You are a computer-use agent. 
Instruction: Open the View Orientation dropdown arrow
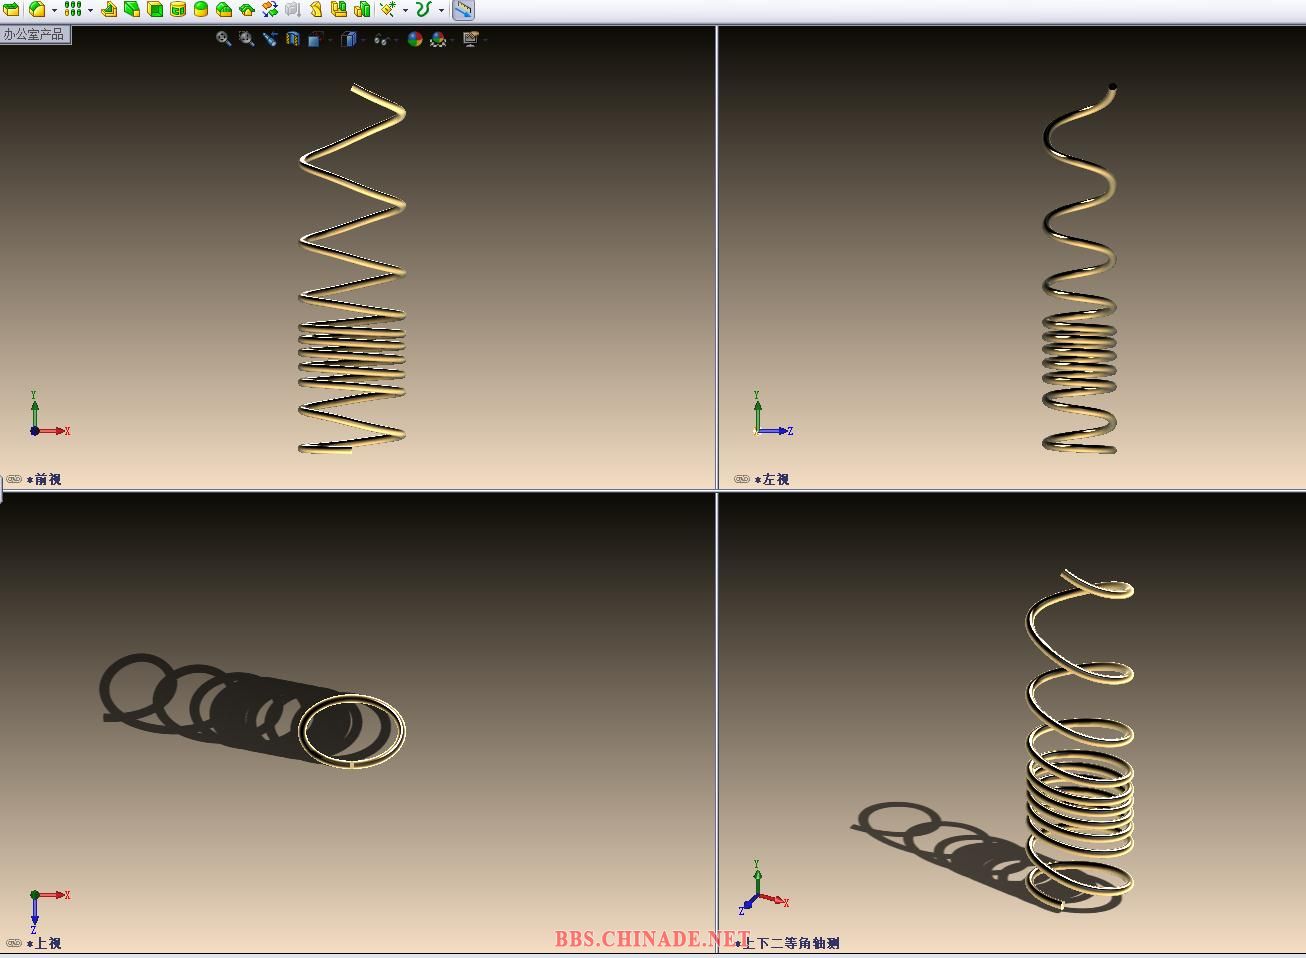point(330,40)
